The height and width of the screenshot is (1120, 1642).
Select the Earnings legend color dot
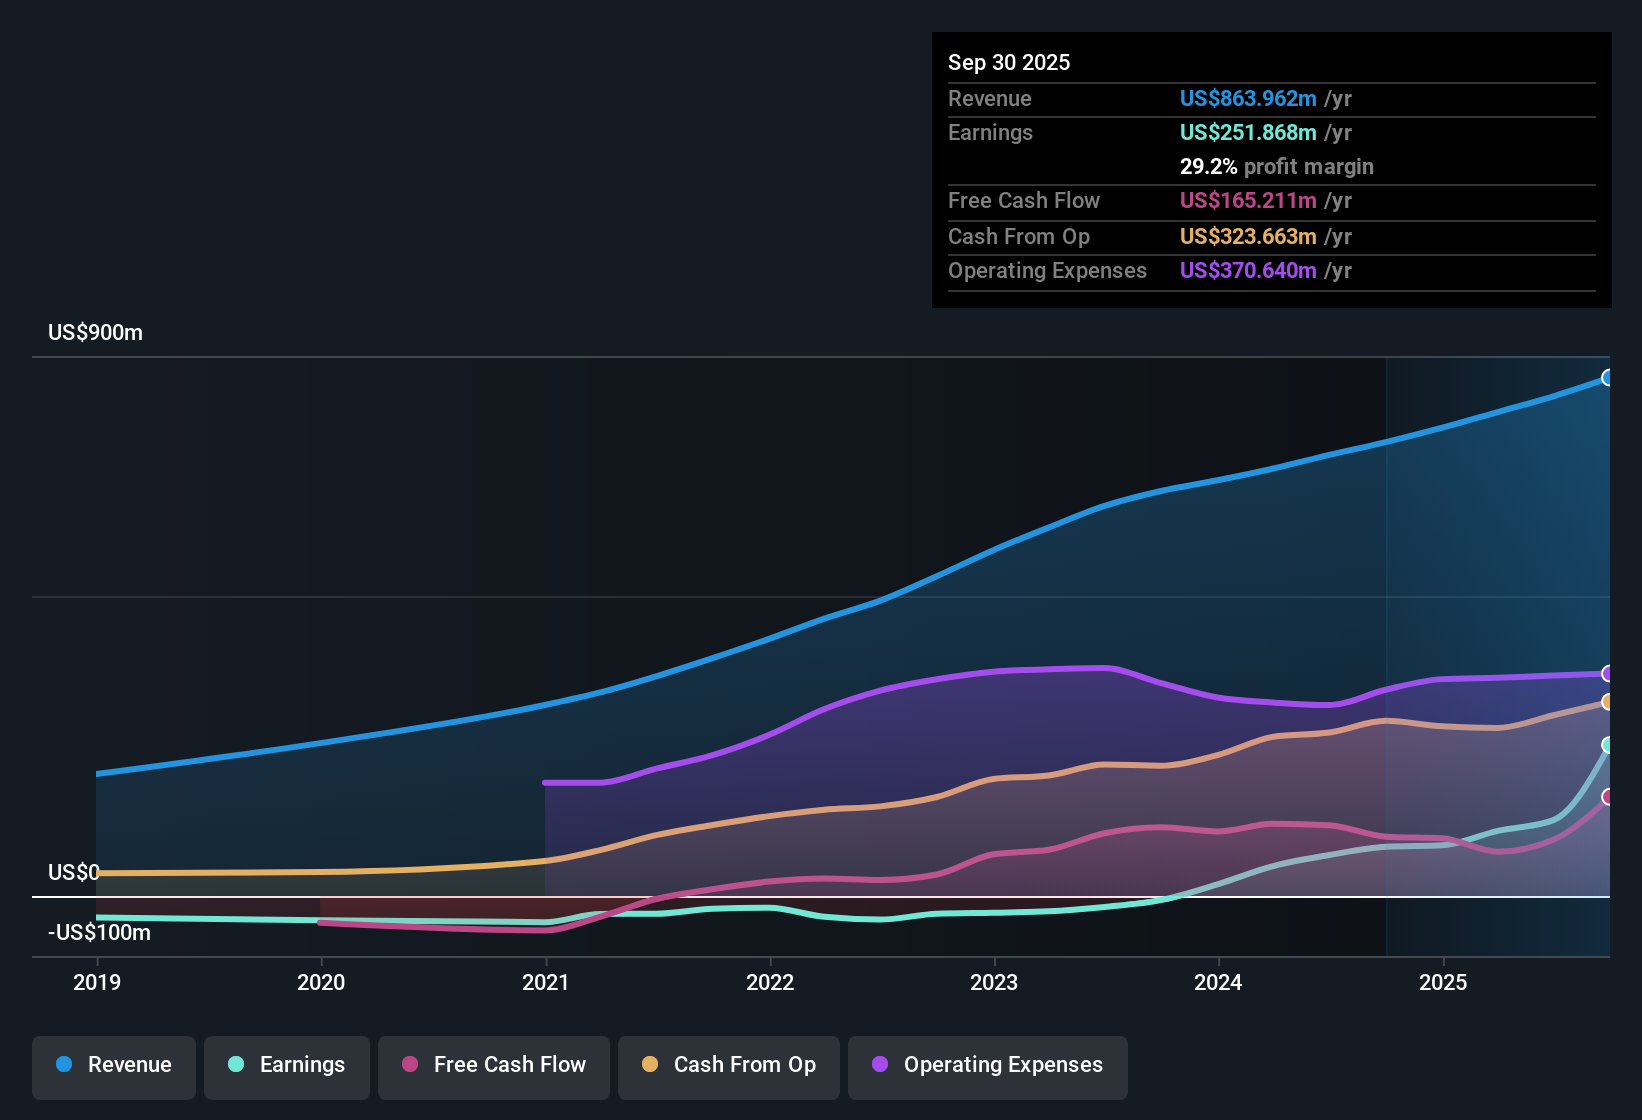tap(236, 1065)
